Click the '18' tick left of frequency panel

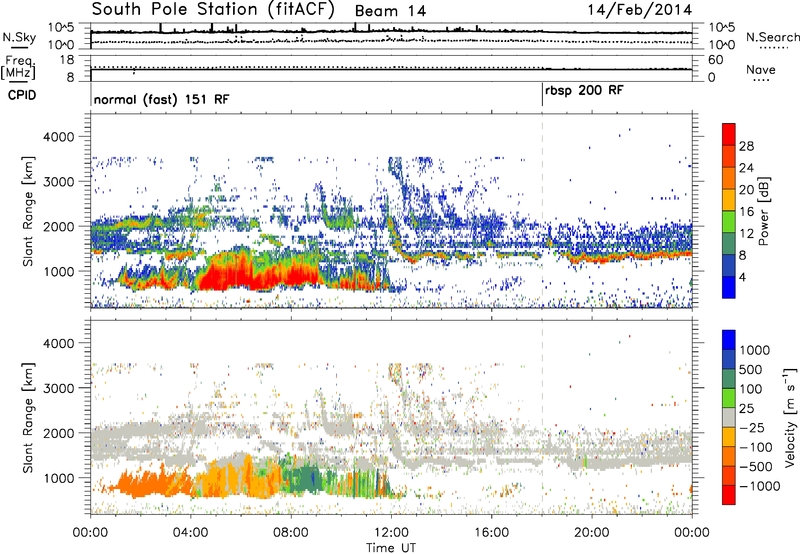(67, 60)
